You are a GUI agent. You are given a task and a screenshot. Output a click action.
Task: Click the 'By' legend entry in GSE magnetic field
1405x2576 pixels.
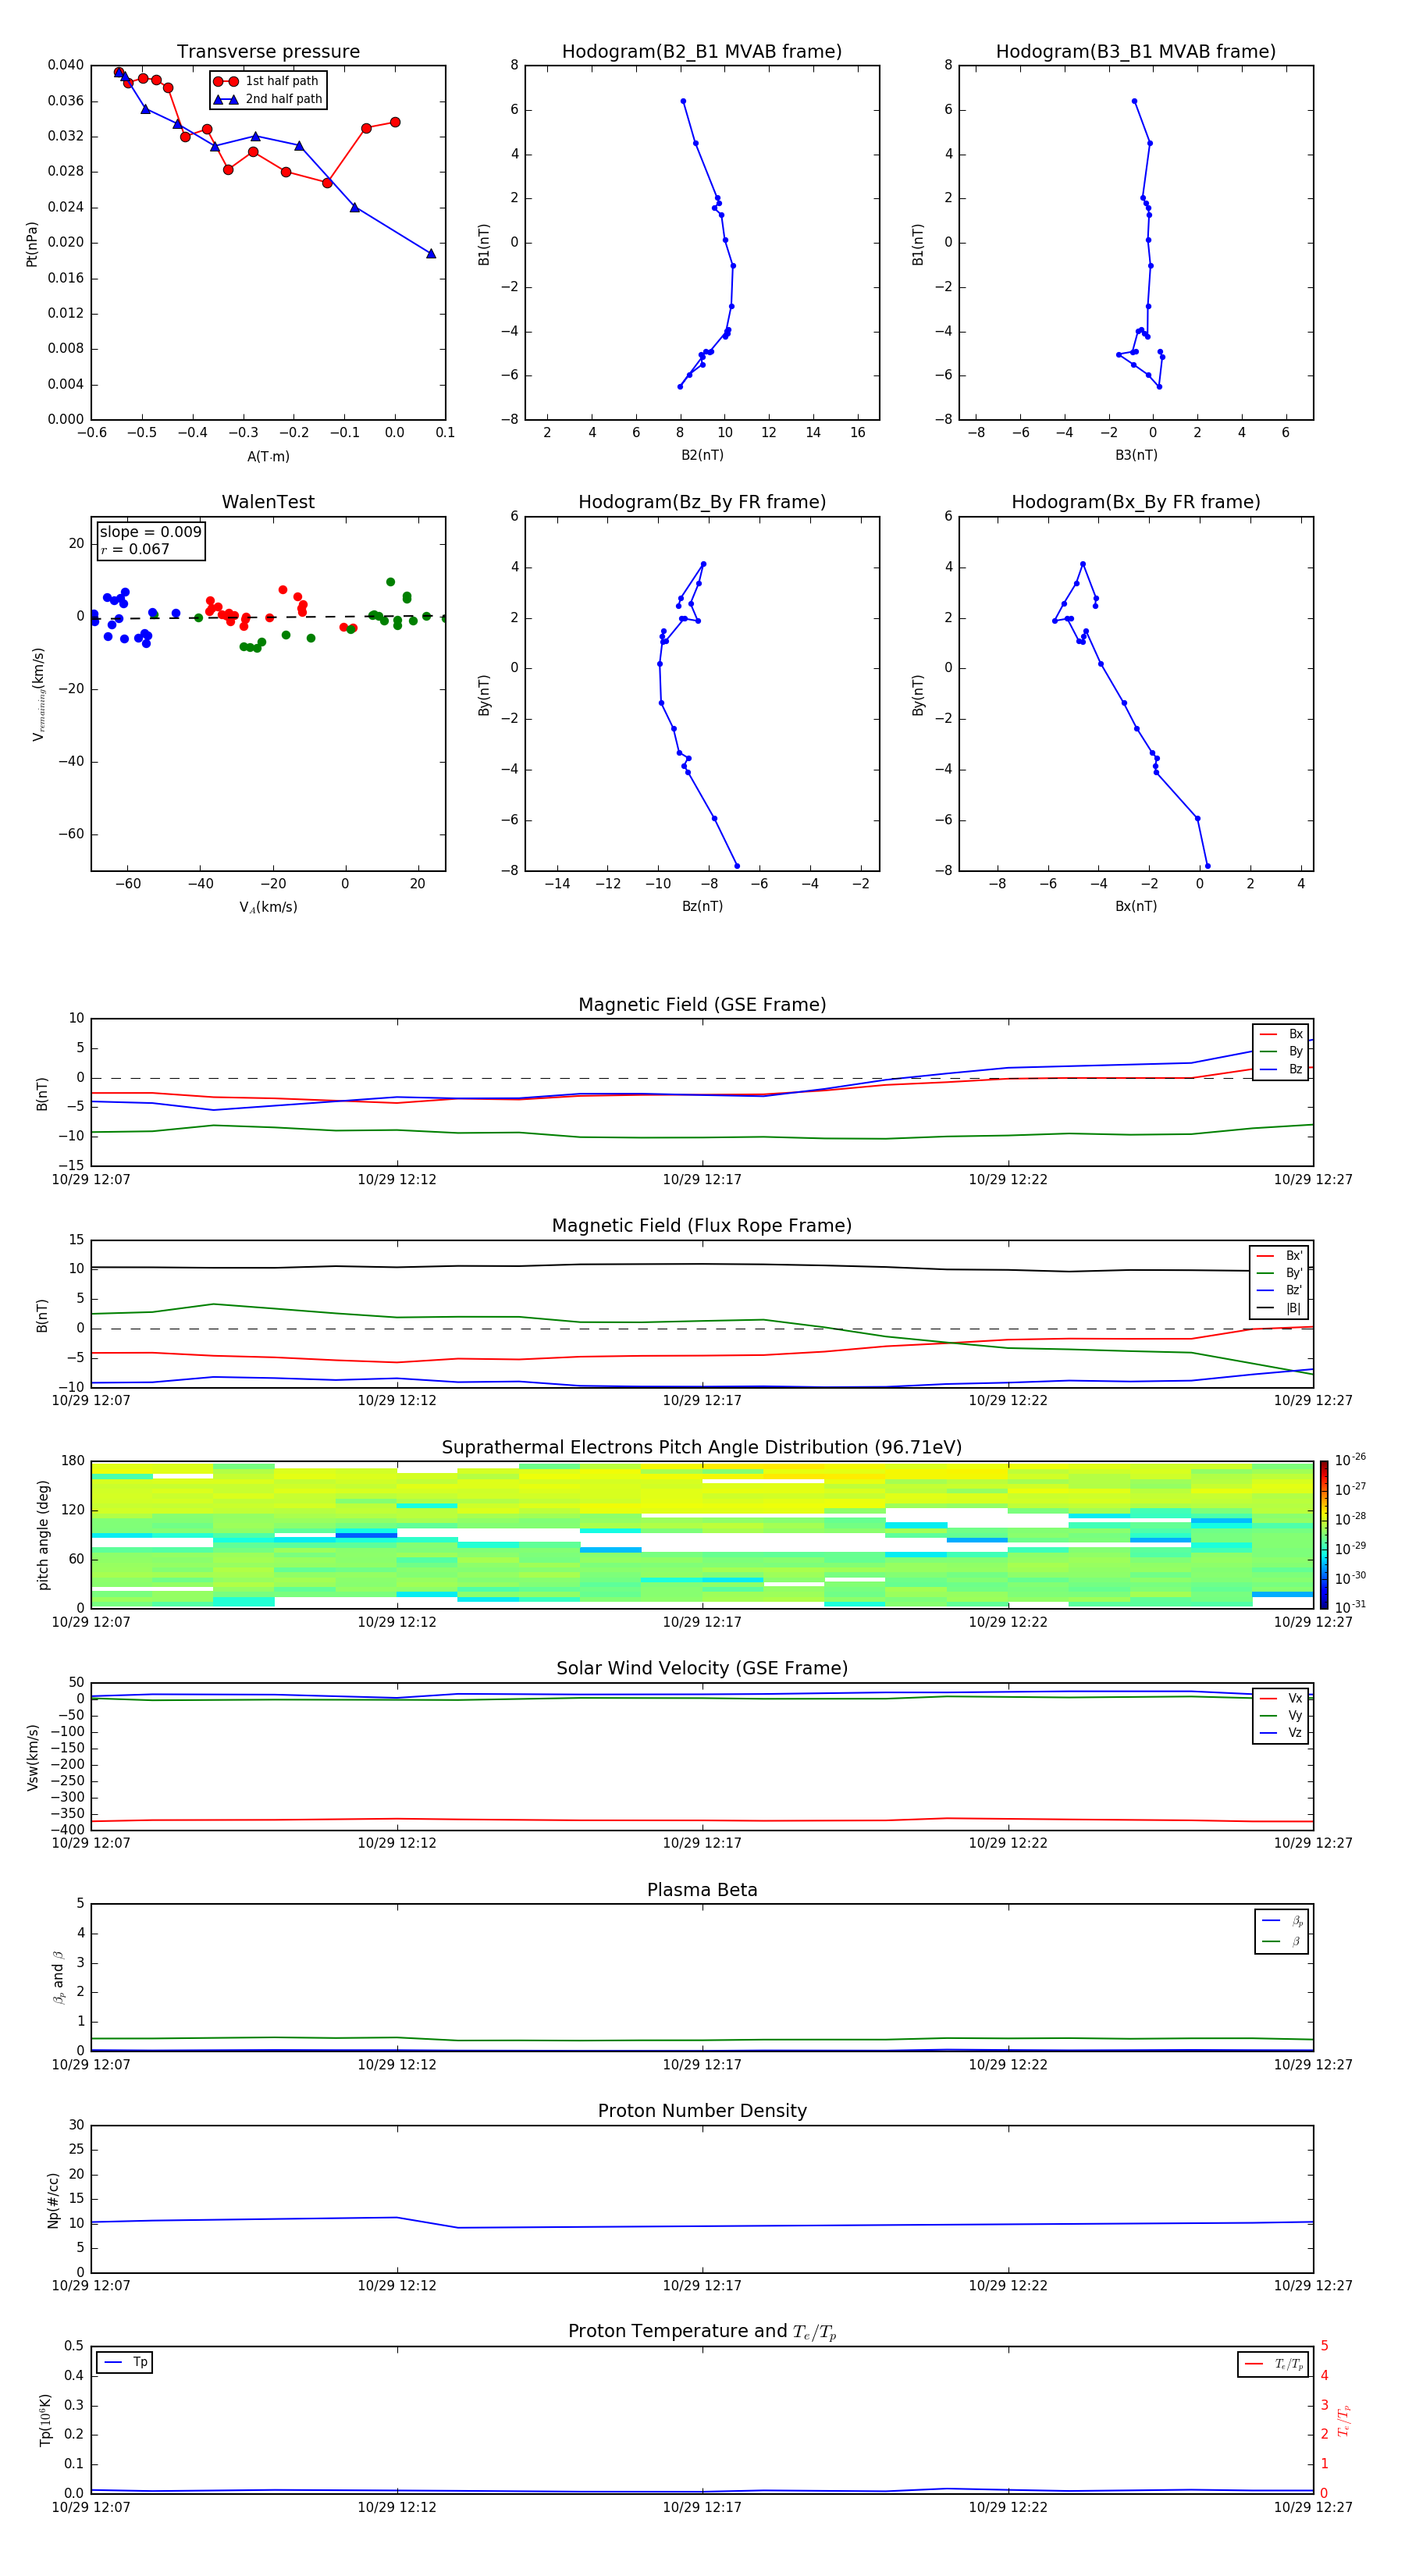pyautogui.click(x=1281, y=1052)
